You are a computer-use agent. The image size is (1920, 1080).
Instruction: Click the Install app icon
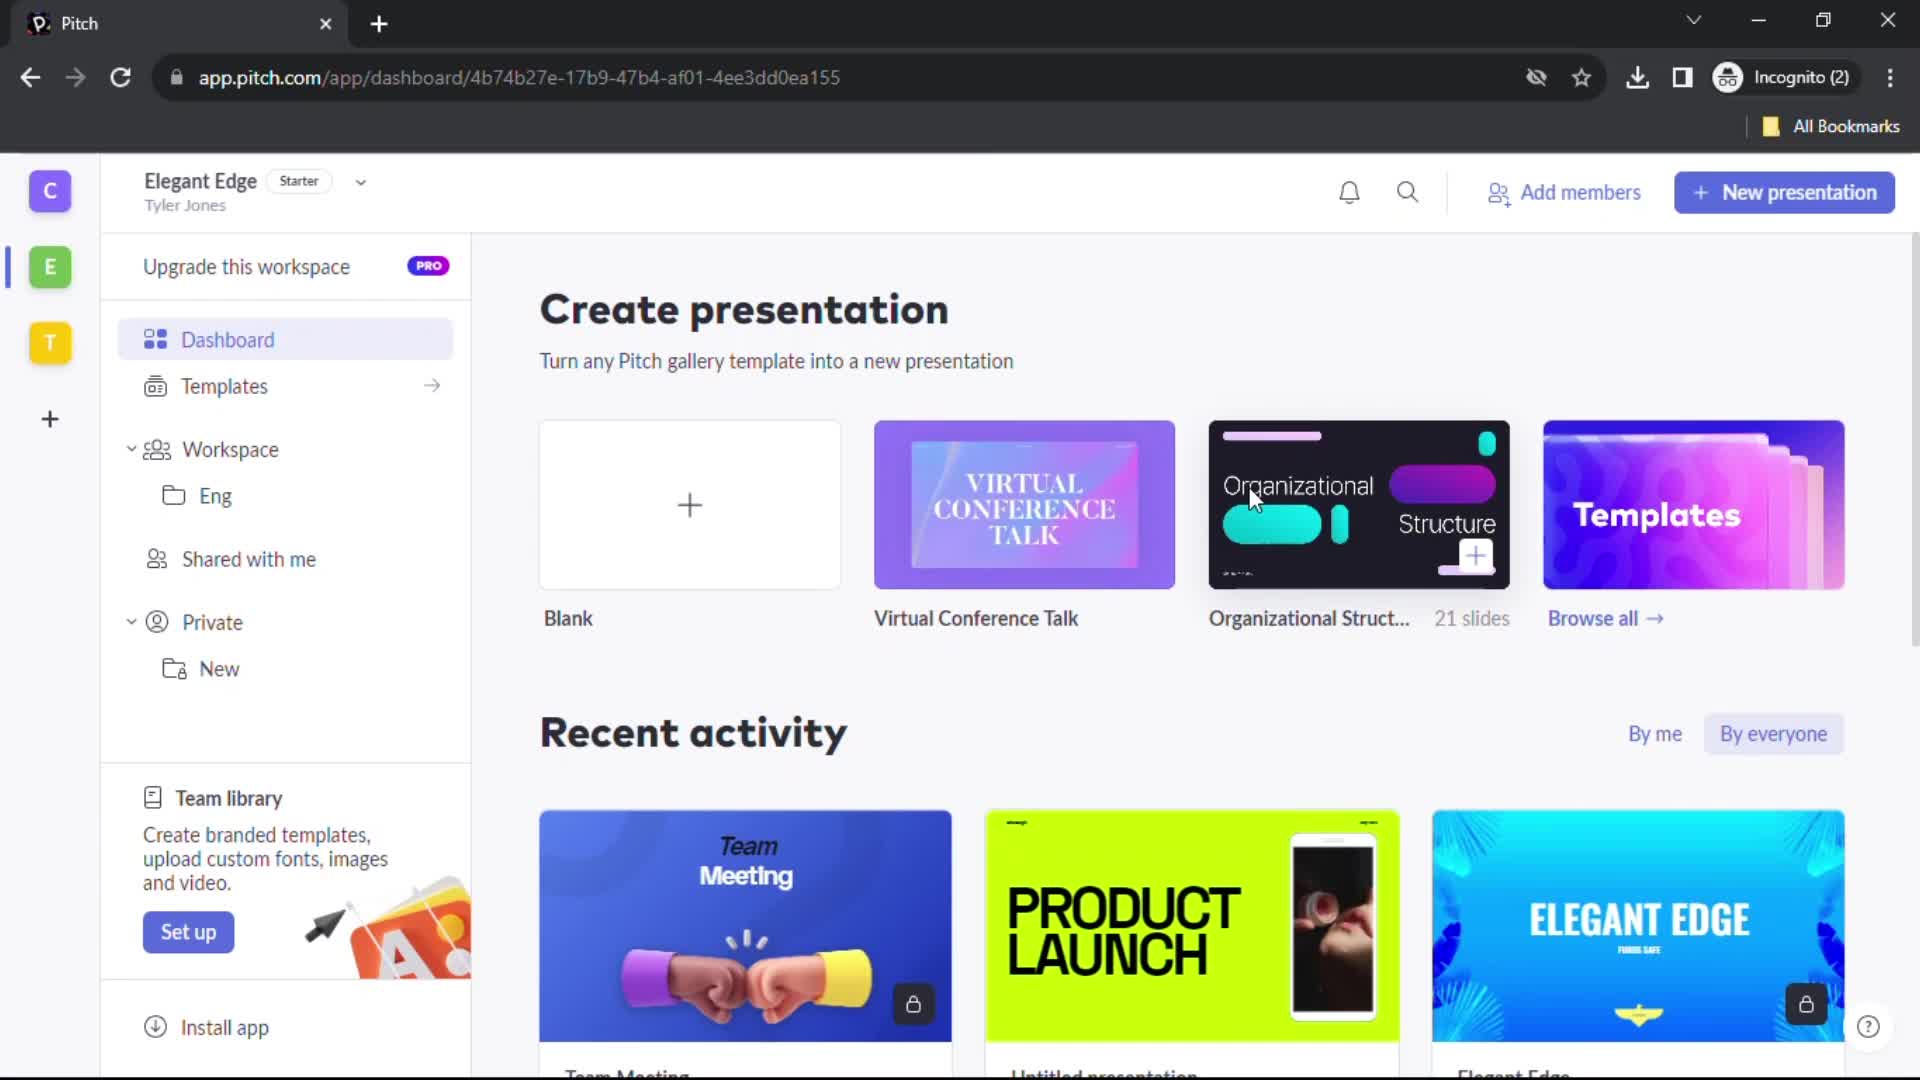coord(154,1027)
